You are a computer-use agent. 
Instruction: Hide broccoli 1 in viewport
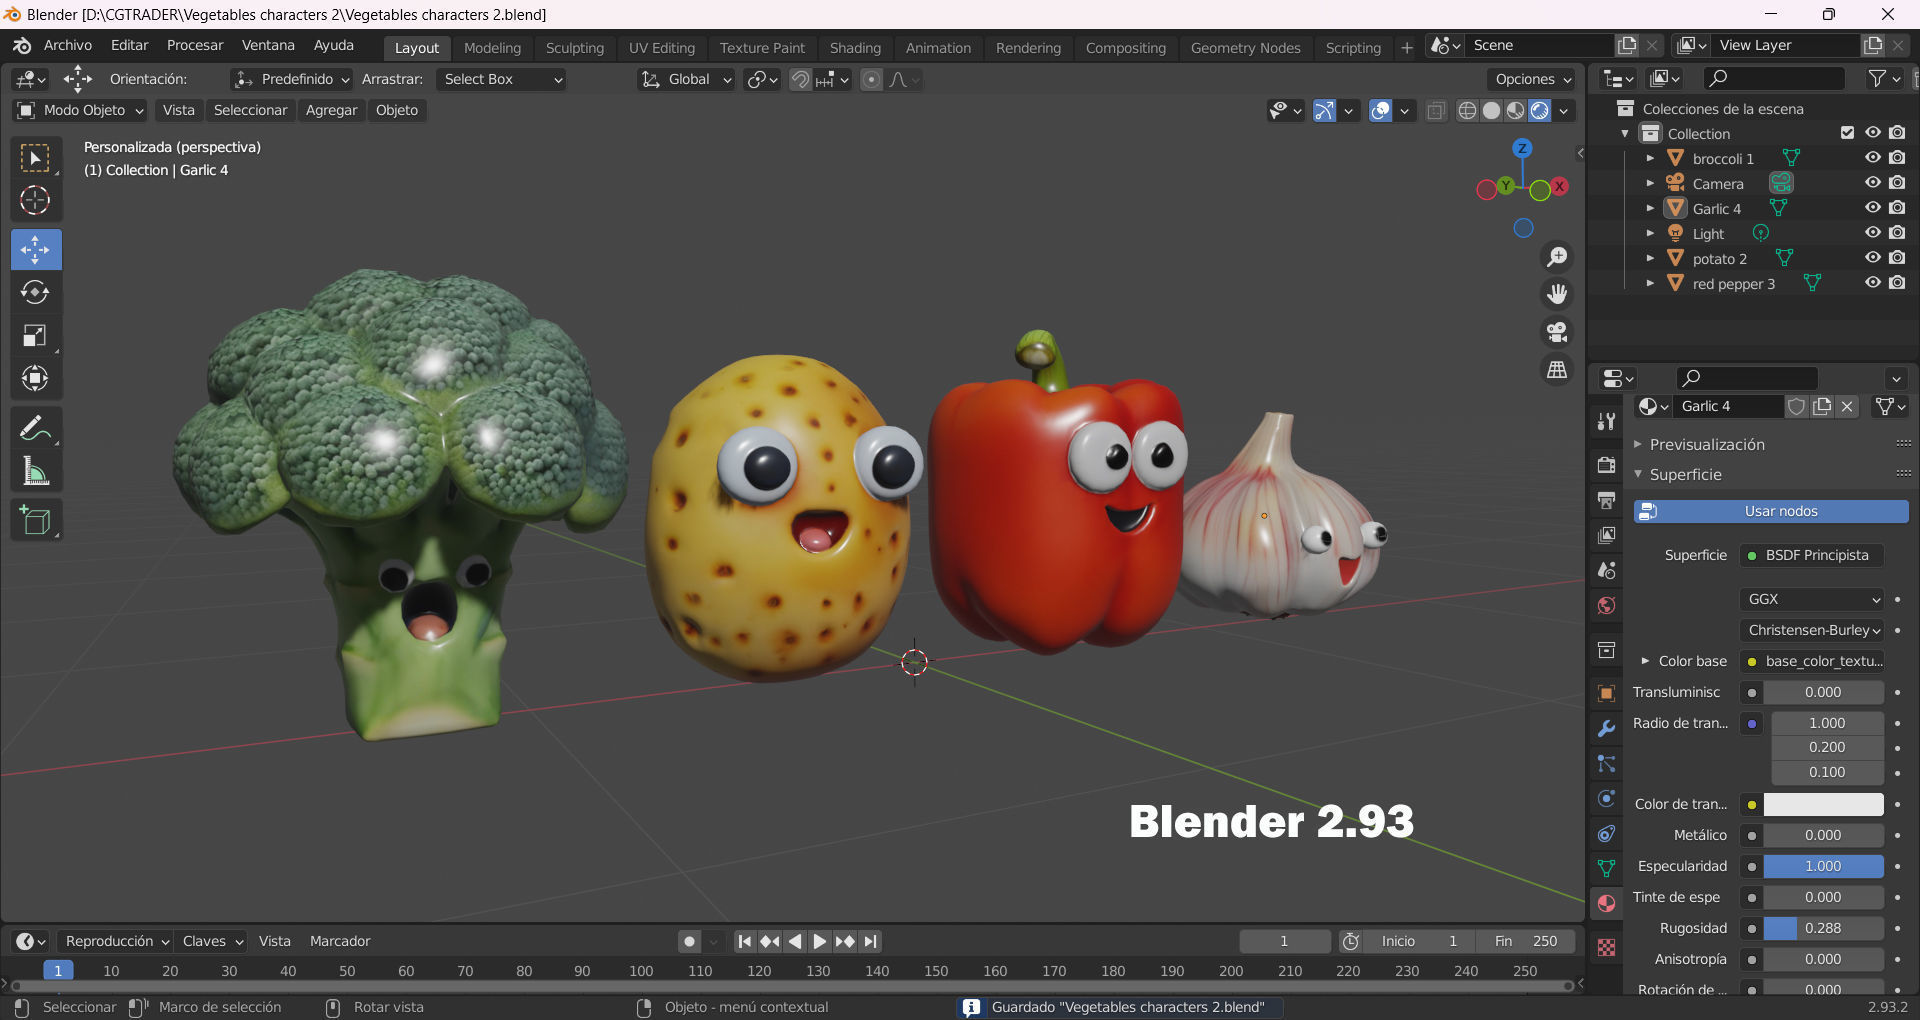(1873, 158)
